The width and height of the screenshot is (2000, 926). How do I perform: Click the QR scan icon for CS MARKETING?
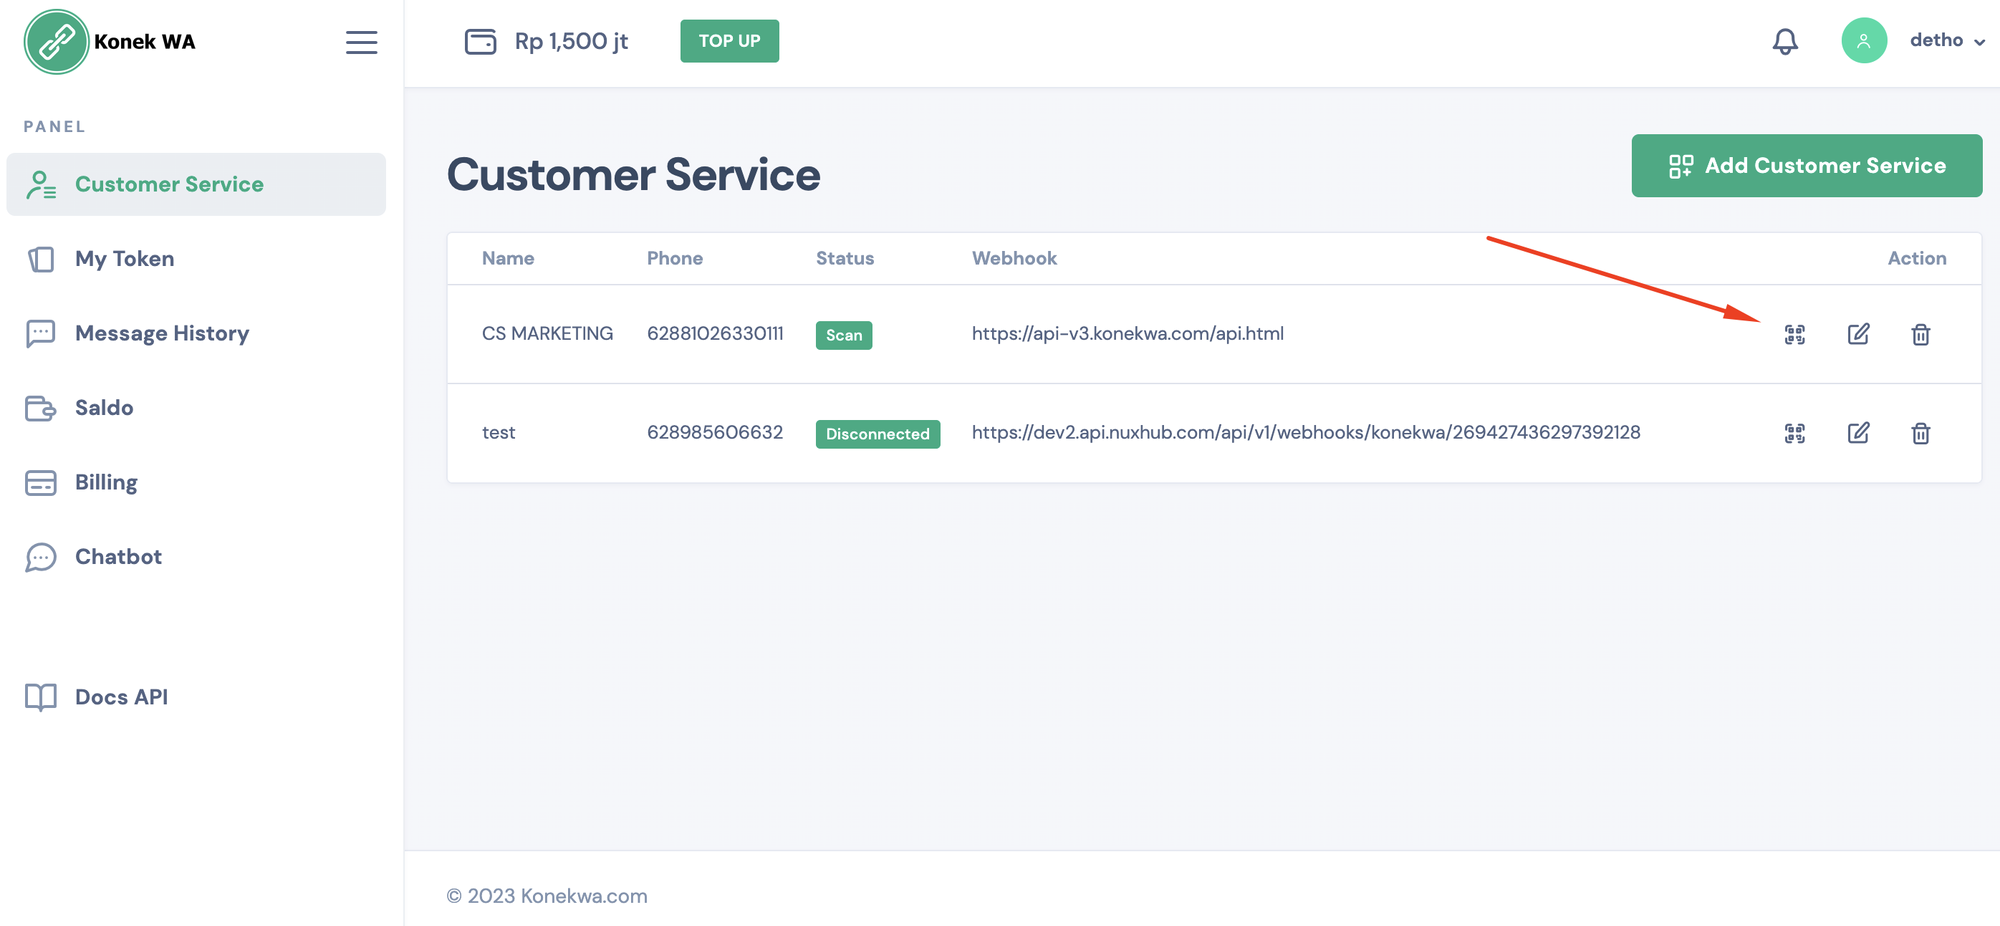click(1795, 334)
